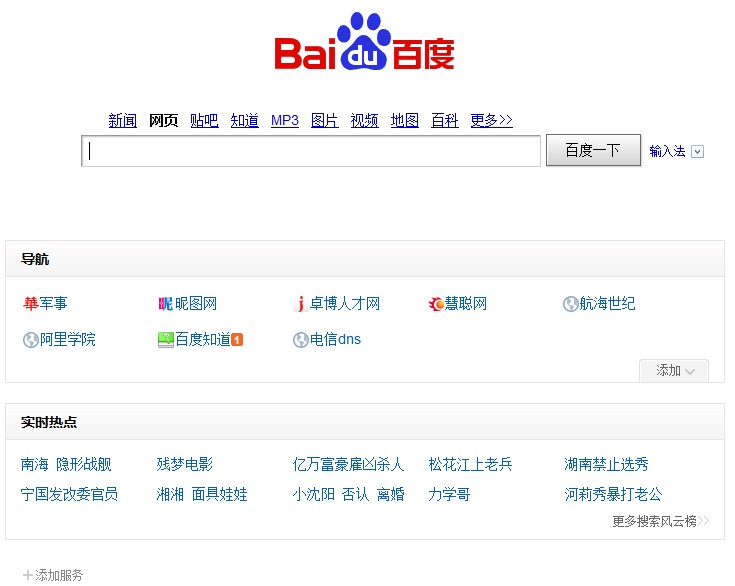Open hot topic 松花江上老兵

coord(470,465)
